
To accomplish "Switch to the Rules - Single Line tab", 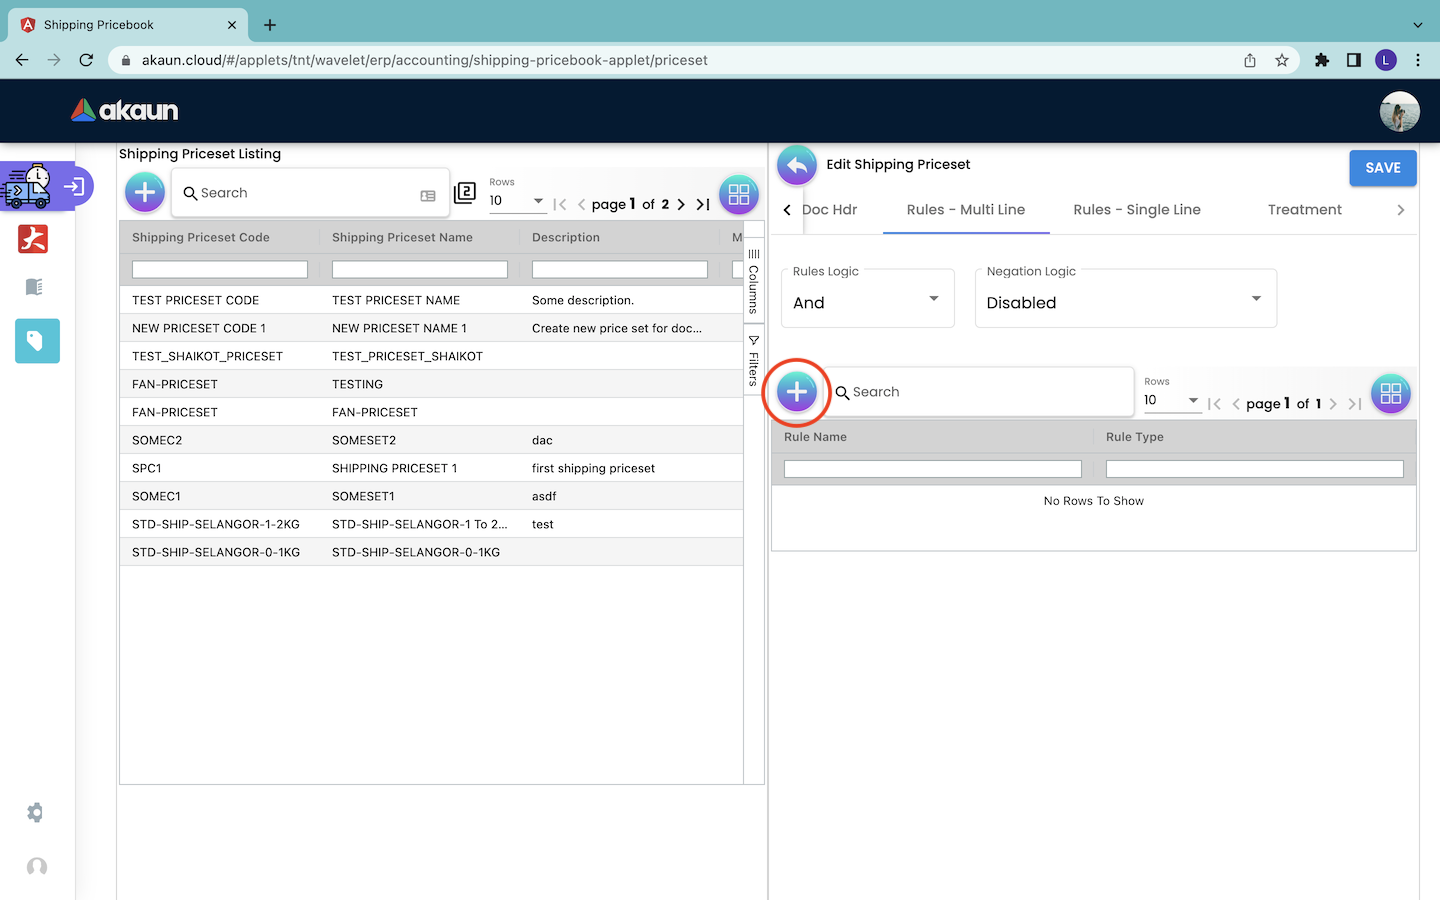I will 1136,210.
